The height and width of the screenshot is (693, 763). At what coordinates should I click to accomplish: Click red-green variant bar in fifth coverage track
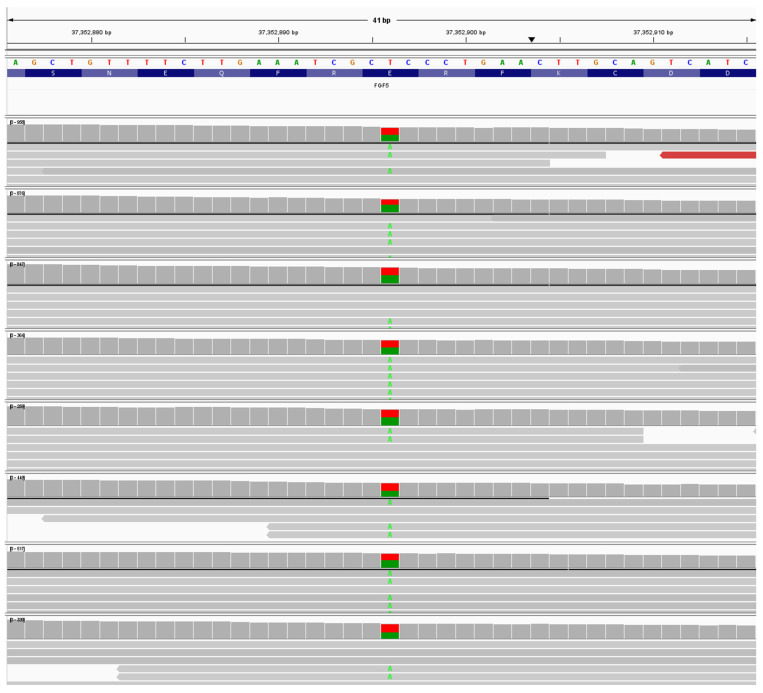point(390,418)
